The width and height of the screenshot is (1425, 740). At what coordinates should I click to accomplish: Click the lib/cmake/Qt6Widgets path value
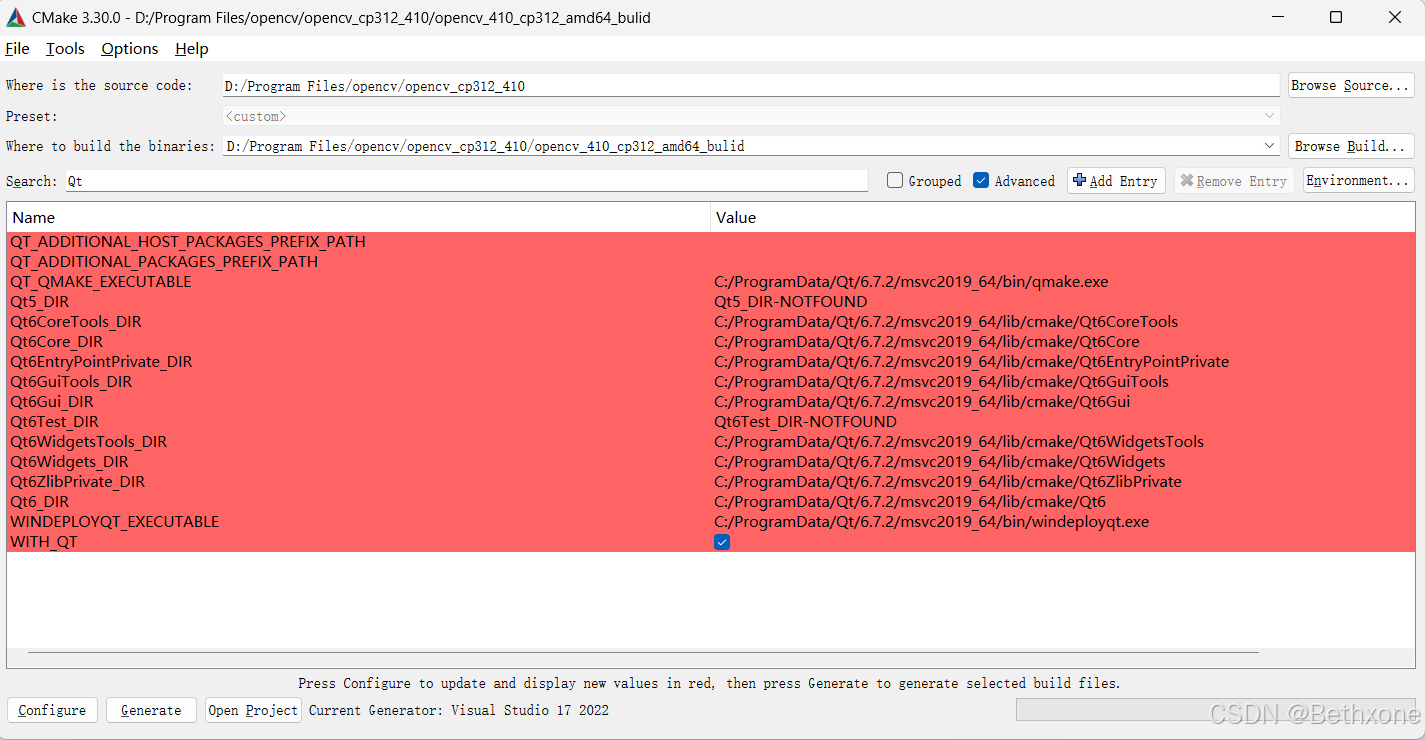point(939,462)
